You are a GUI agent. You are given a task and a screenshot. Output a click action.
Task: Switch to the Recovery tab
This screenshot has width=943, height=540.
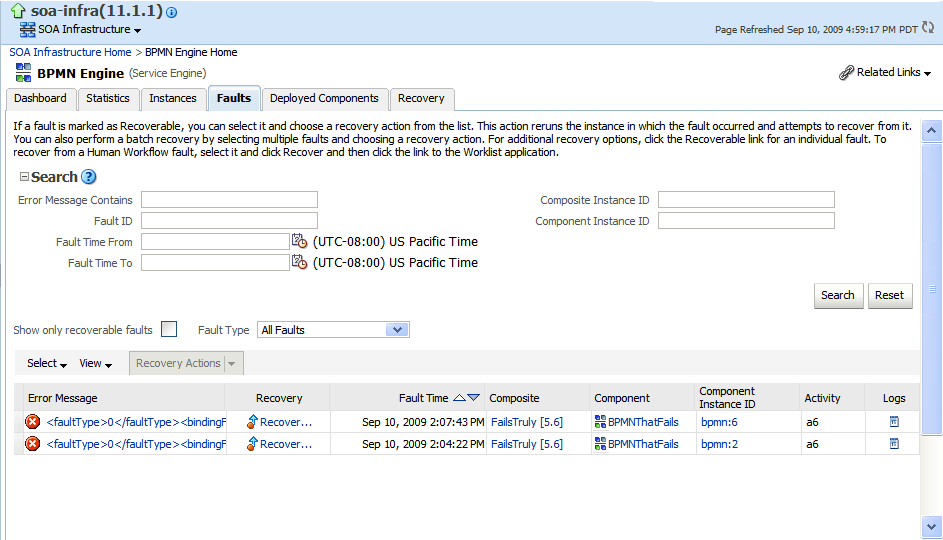pos(421,99)
